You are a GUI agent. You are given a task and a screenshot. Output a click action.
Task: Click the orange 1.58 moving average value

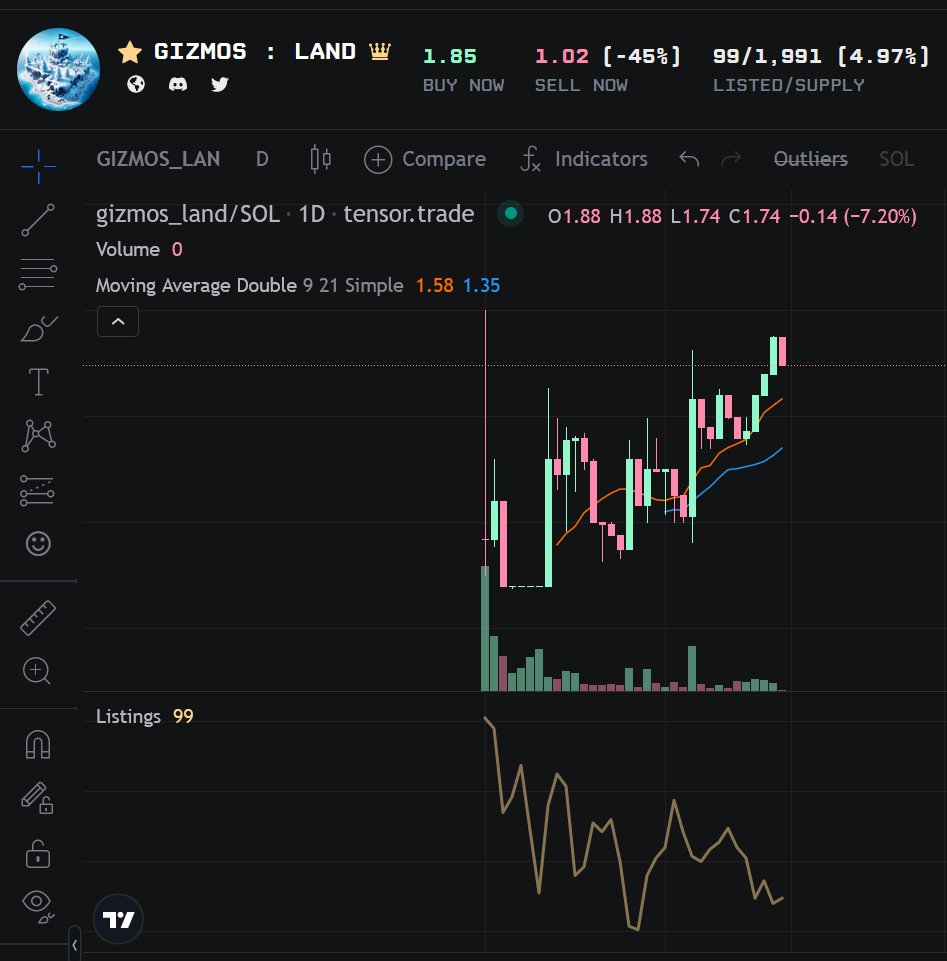coord(435,286)
